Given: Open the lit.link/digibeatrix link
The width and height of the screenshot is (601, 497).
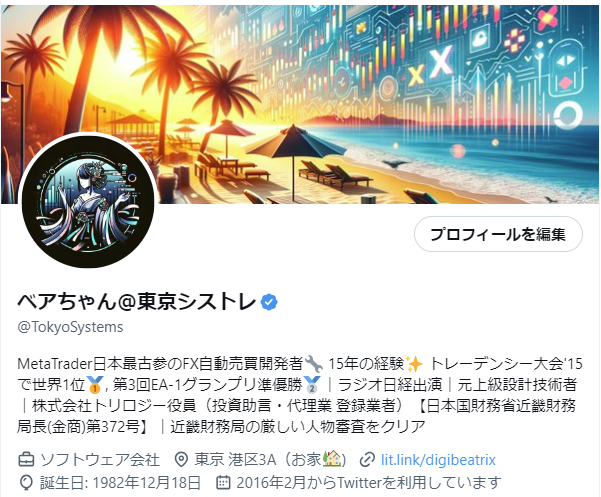Looking at the screenshot, I should [438, 460].
